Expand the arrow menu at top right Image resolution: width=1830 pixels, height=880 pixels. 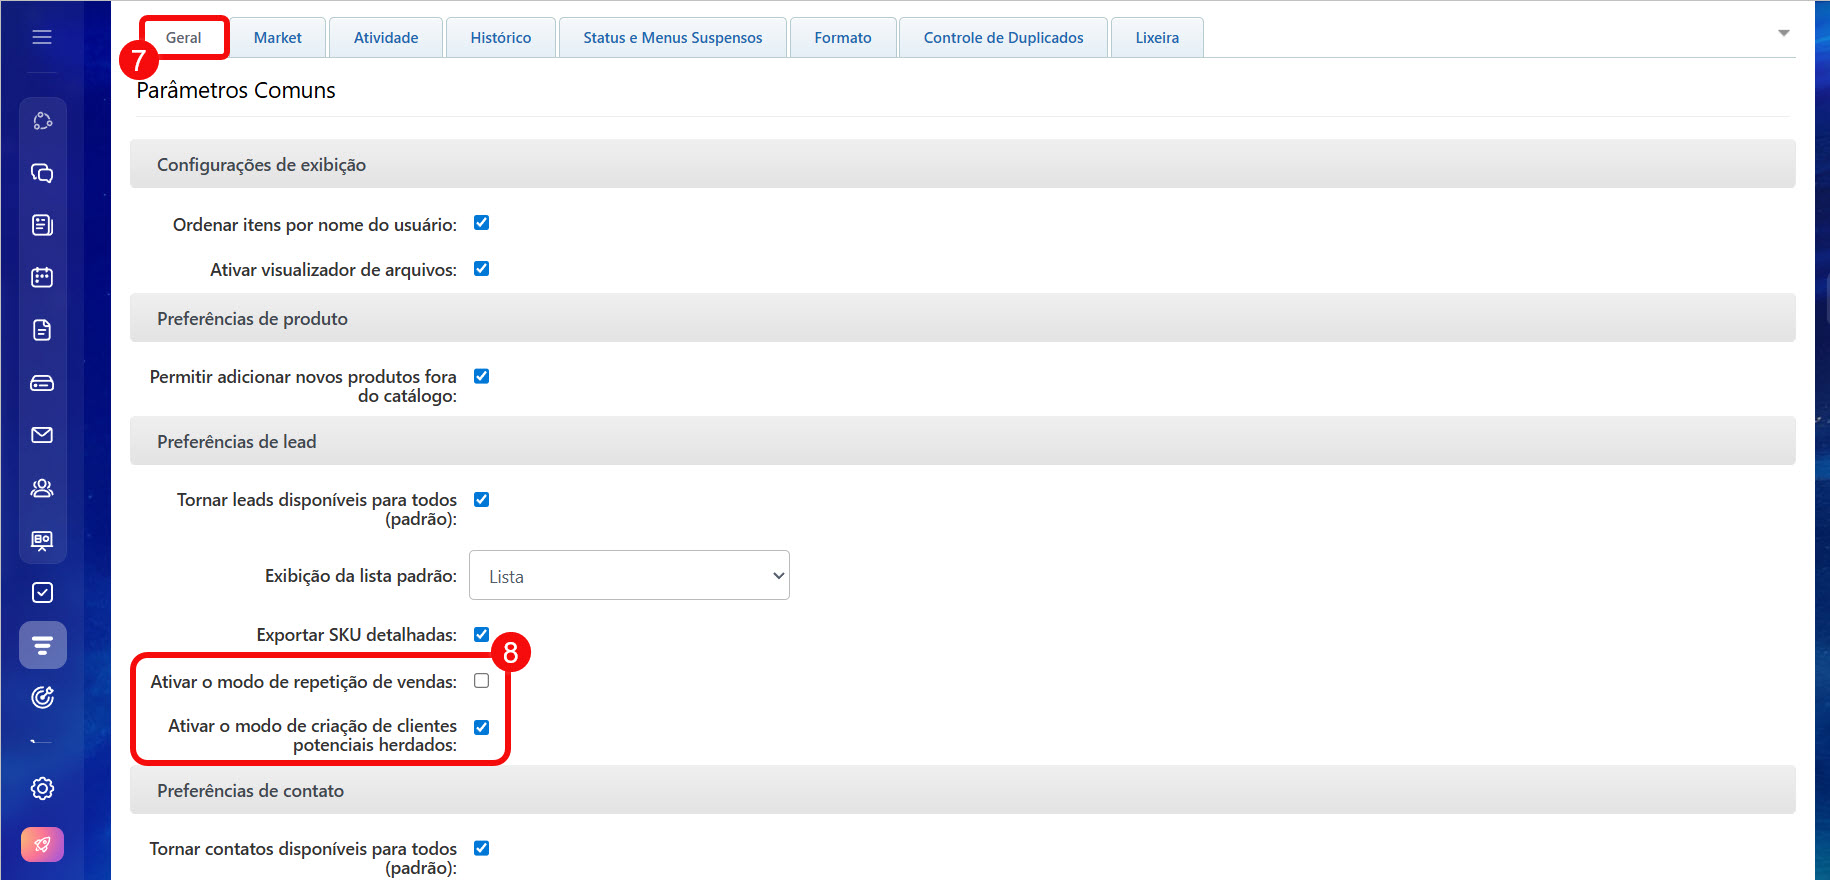(x=1783, y=34)
